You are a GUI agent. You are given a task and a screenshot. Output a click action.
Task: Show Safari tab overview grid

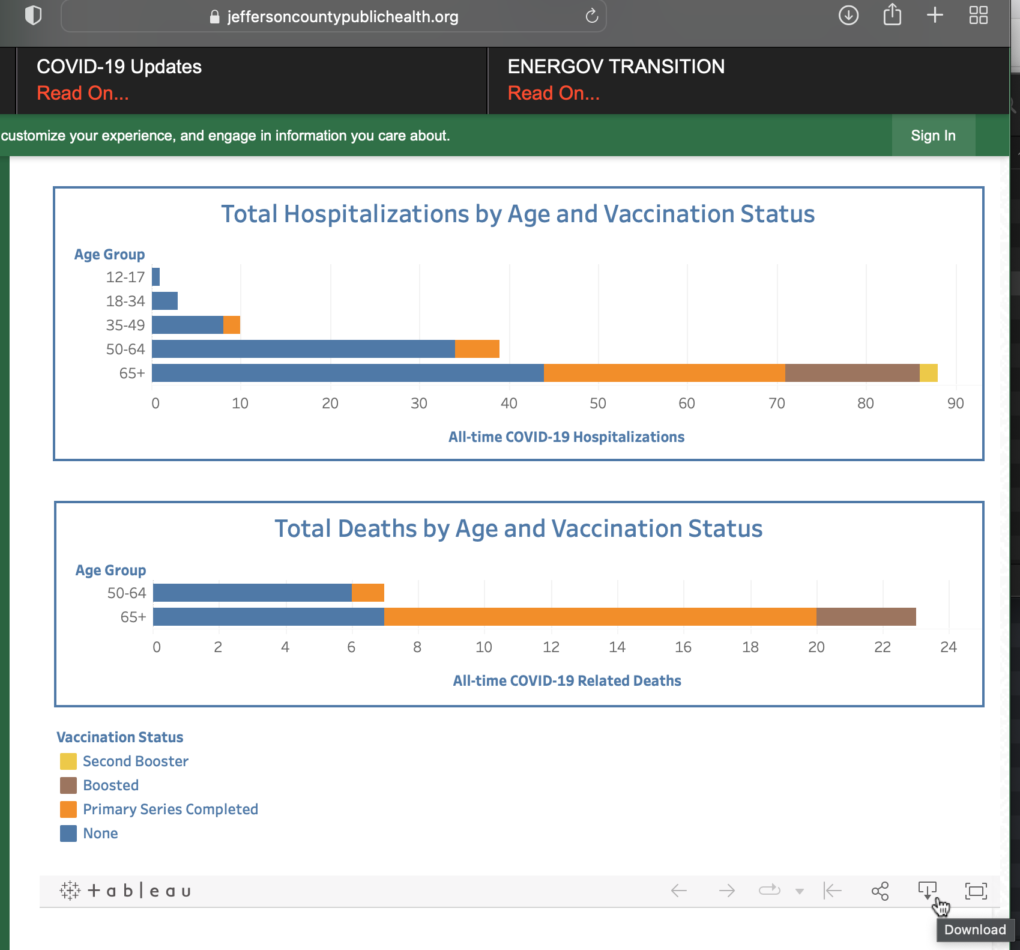979,15
